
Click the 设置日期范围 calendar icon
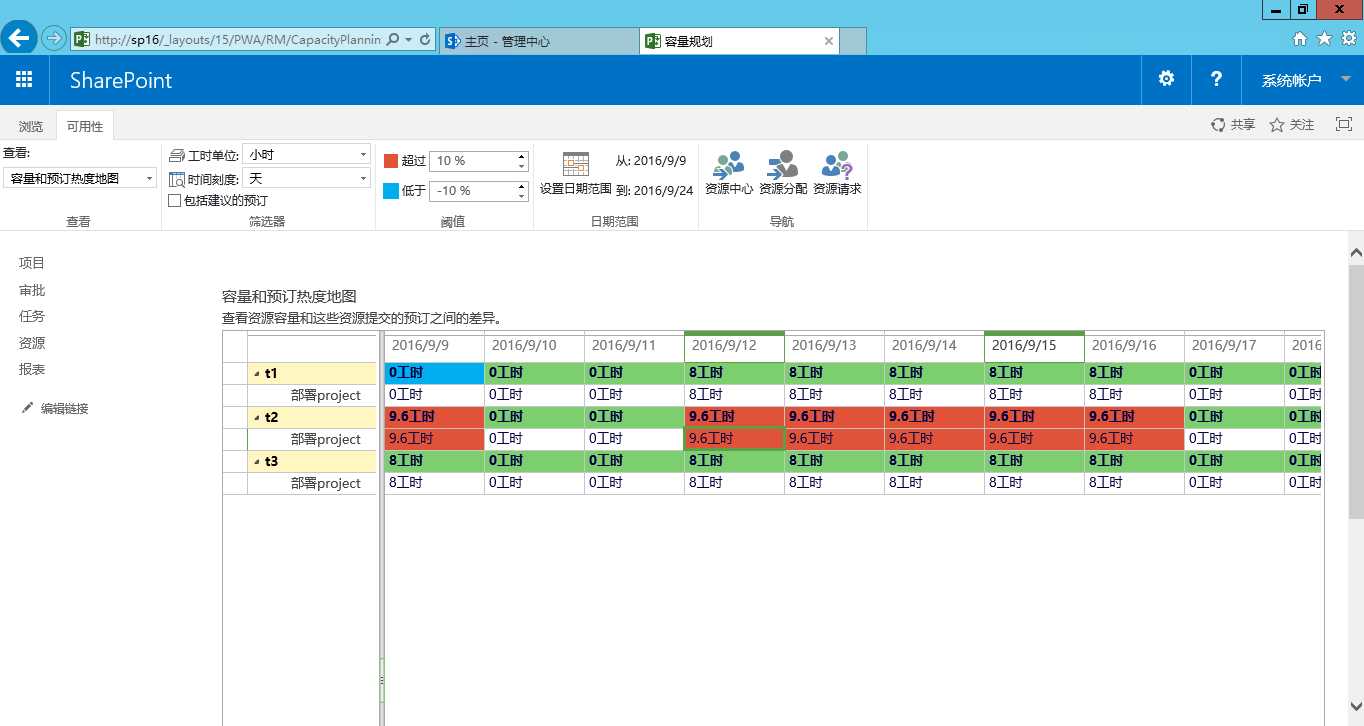(x=575, y=164)
